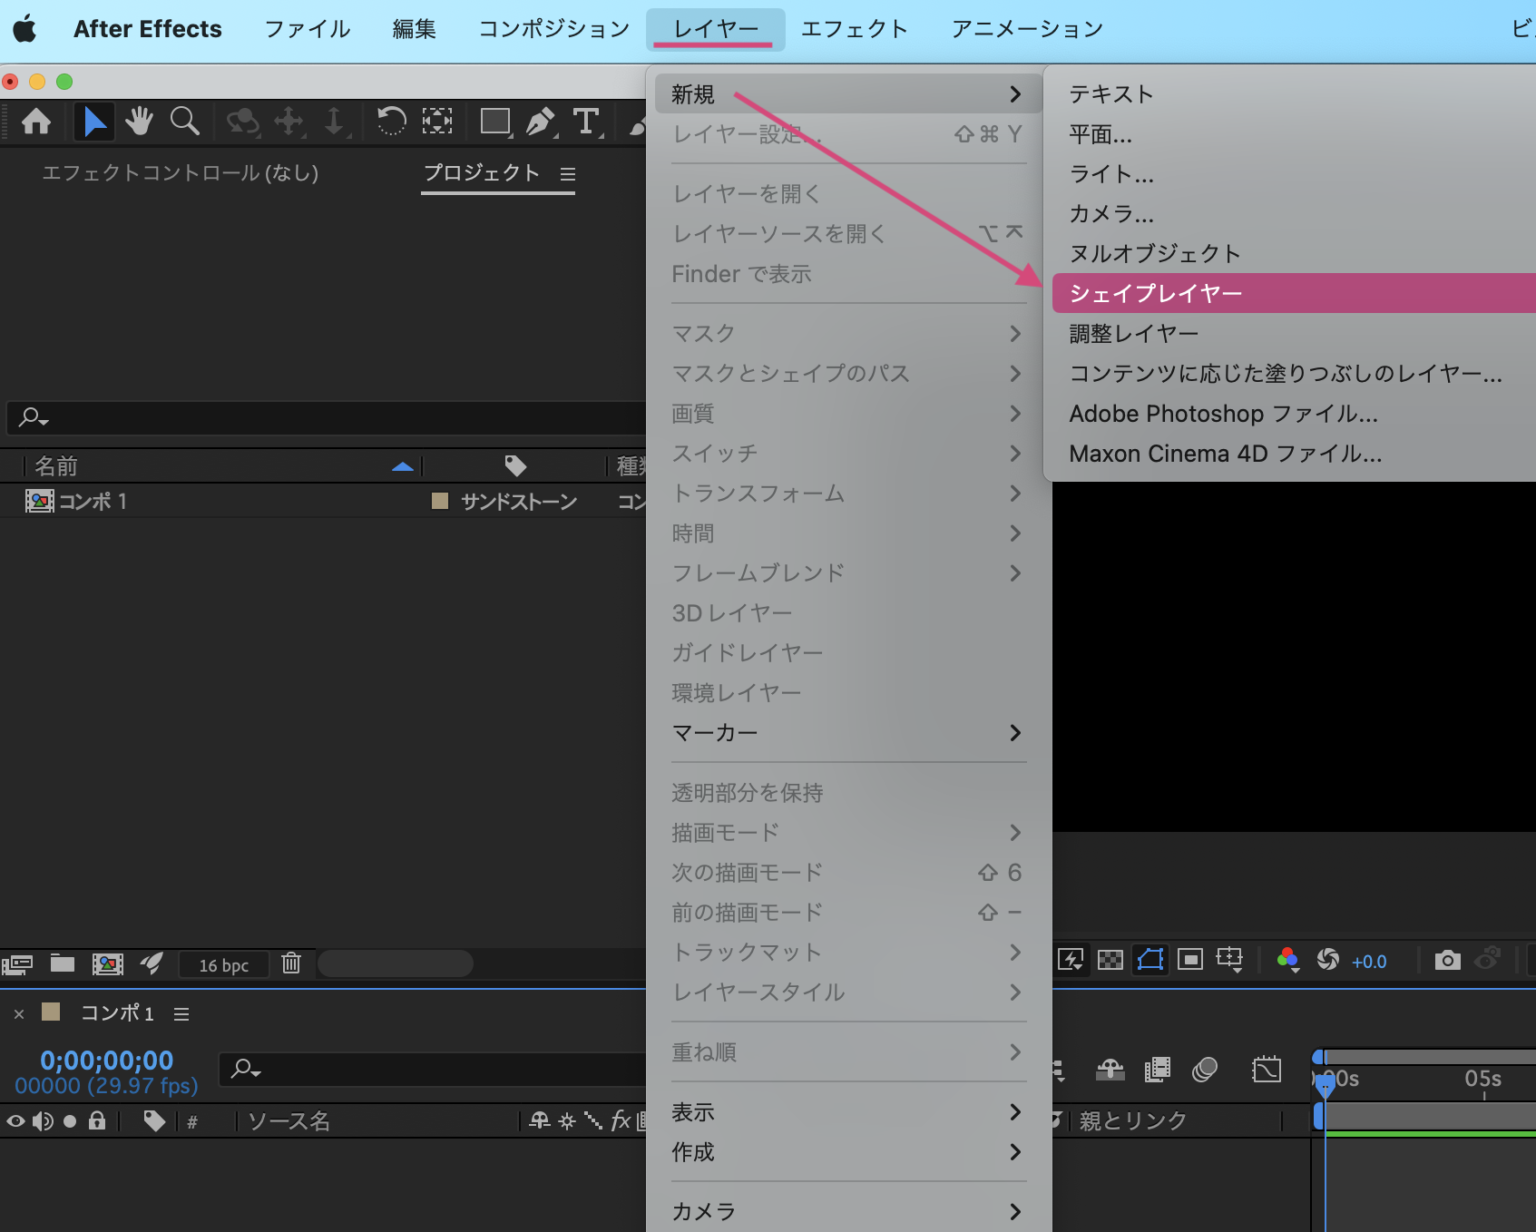Viewport: 1536px width, 1232px height.
Task: Select the Pen tool
Action: pos(541,121)
